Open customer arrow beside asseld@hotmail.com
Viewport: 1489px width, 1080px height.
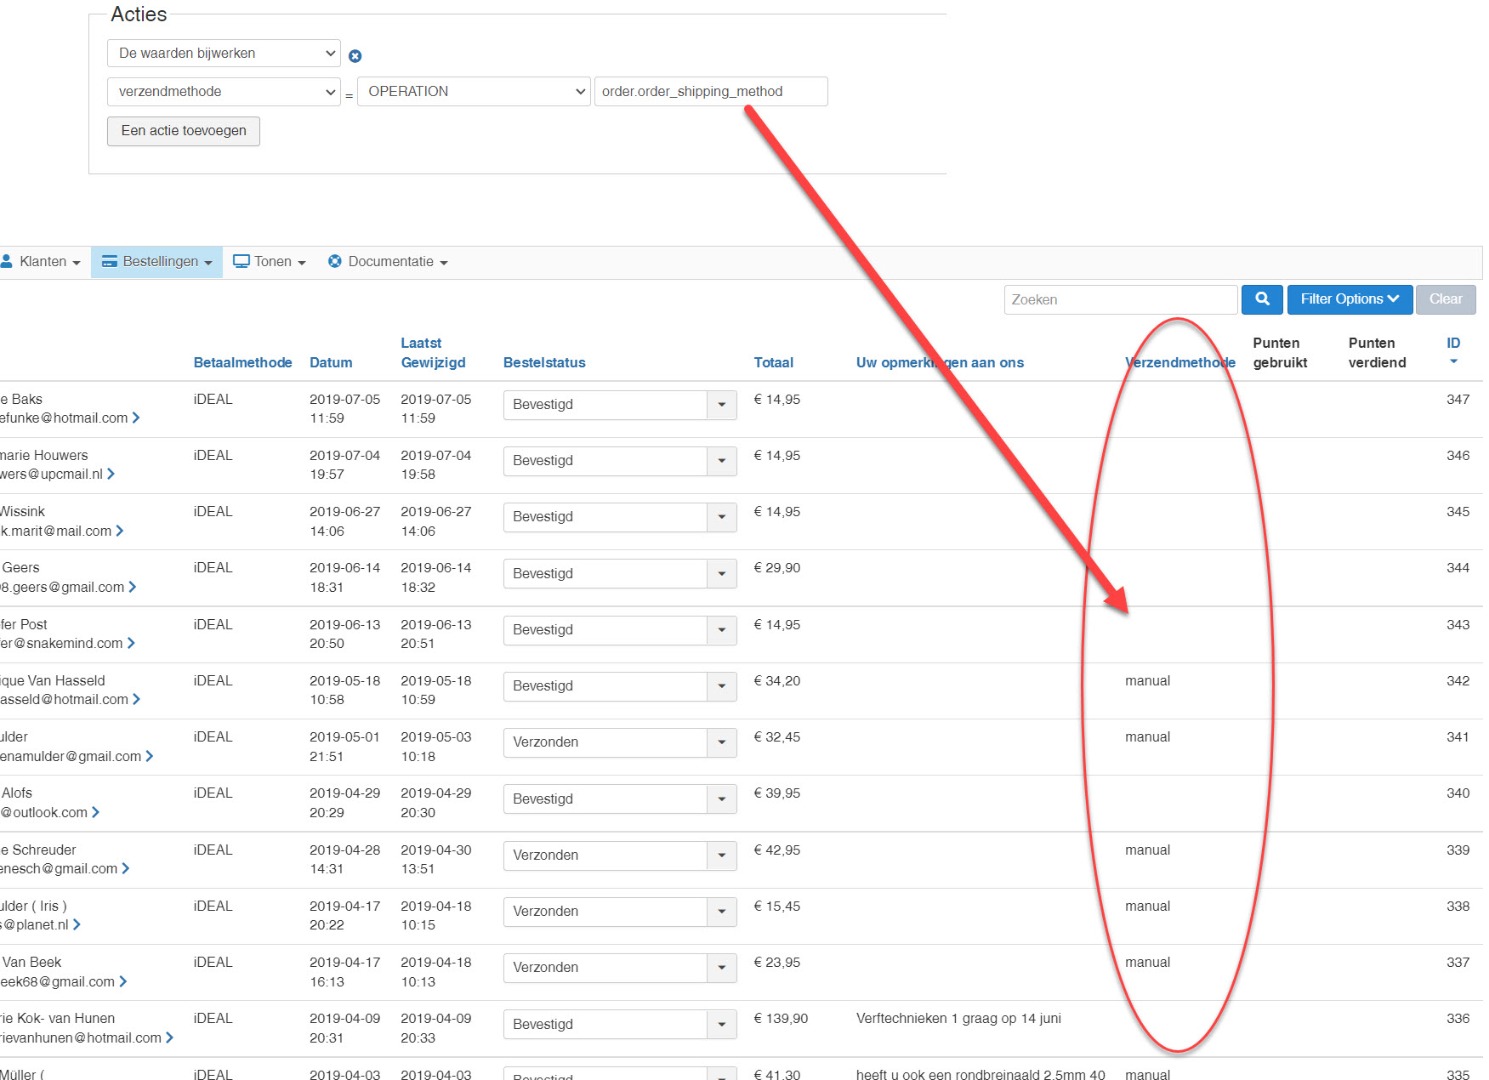tap(136, 699)
